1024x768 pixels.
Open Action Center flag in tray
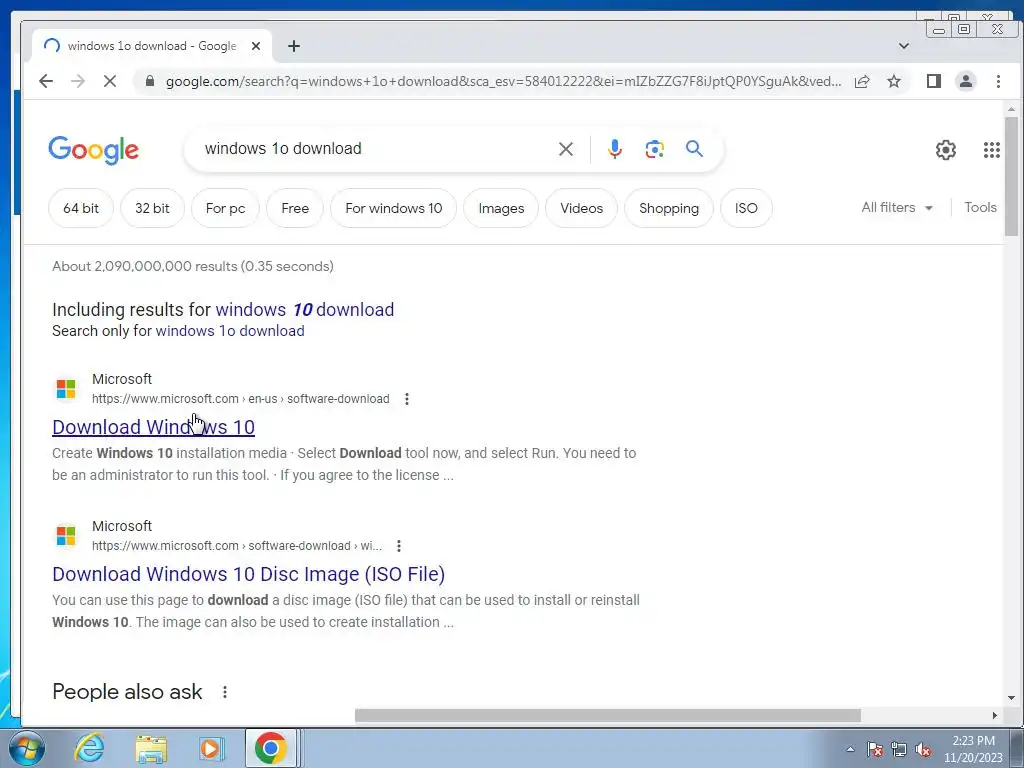click(875, 749)
